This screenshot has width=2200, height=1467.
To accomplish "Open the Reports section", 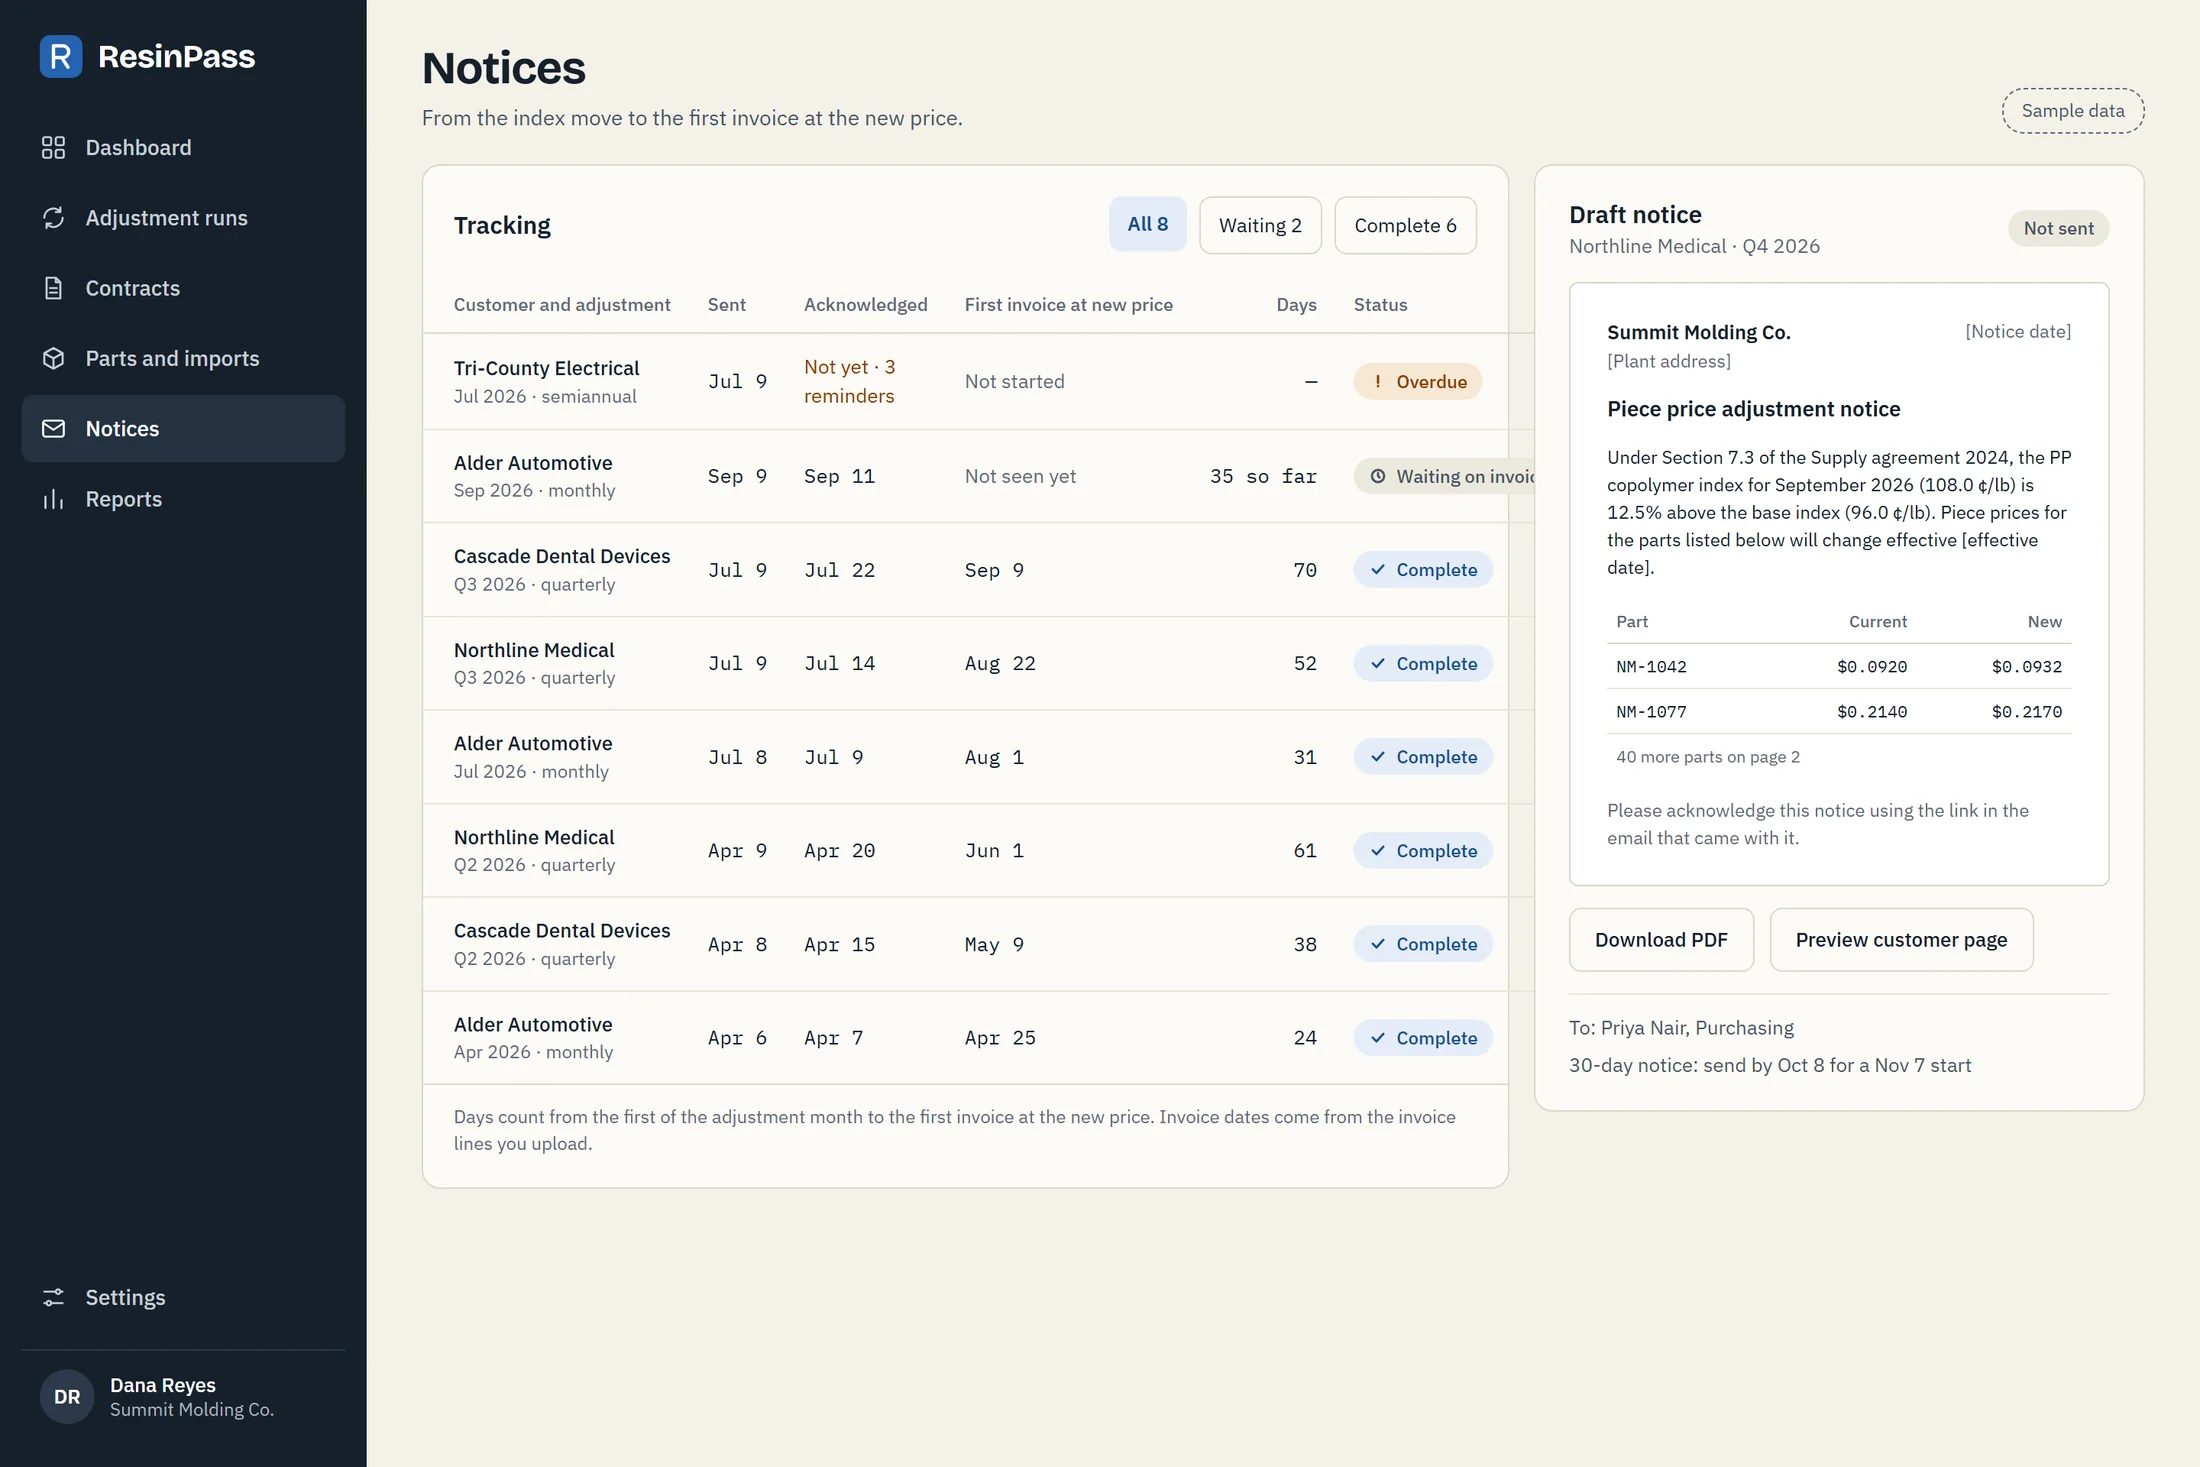I will (183, 499).
